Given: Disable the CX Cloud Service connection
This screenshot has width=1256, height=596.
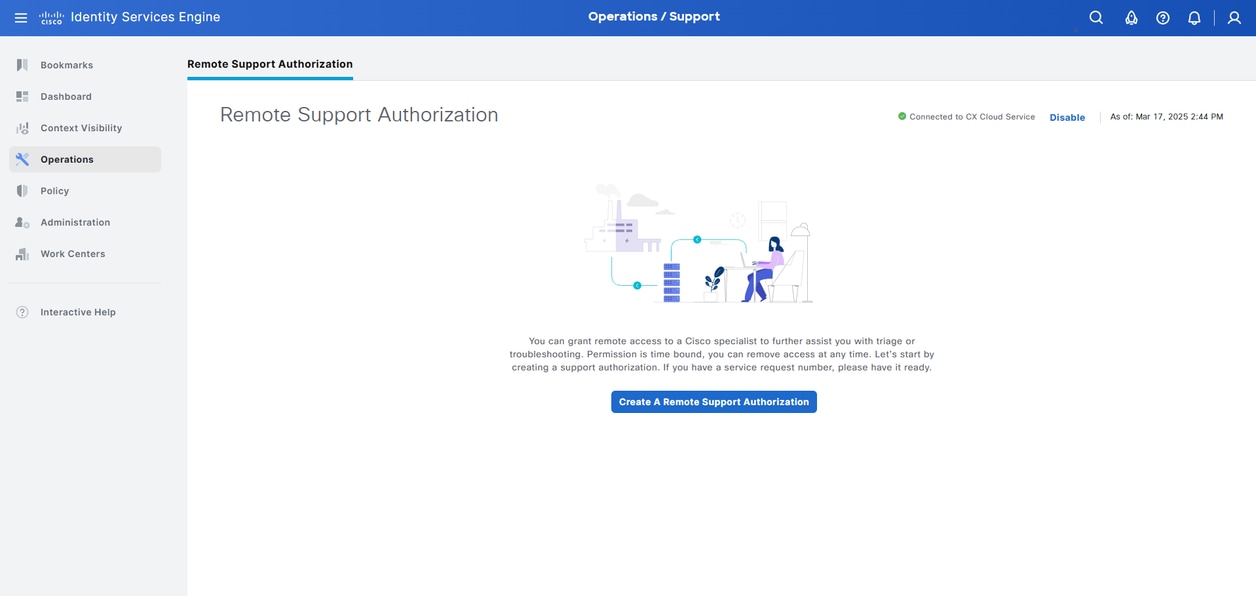Looking at the screenshot, I should pyautogui.click(x=1067, y=117).
